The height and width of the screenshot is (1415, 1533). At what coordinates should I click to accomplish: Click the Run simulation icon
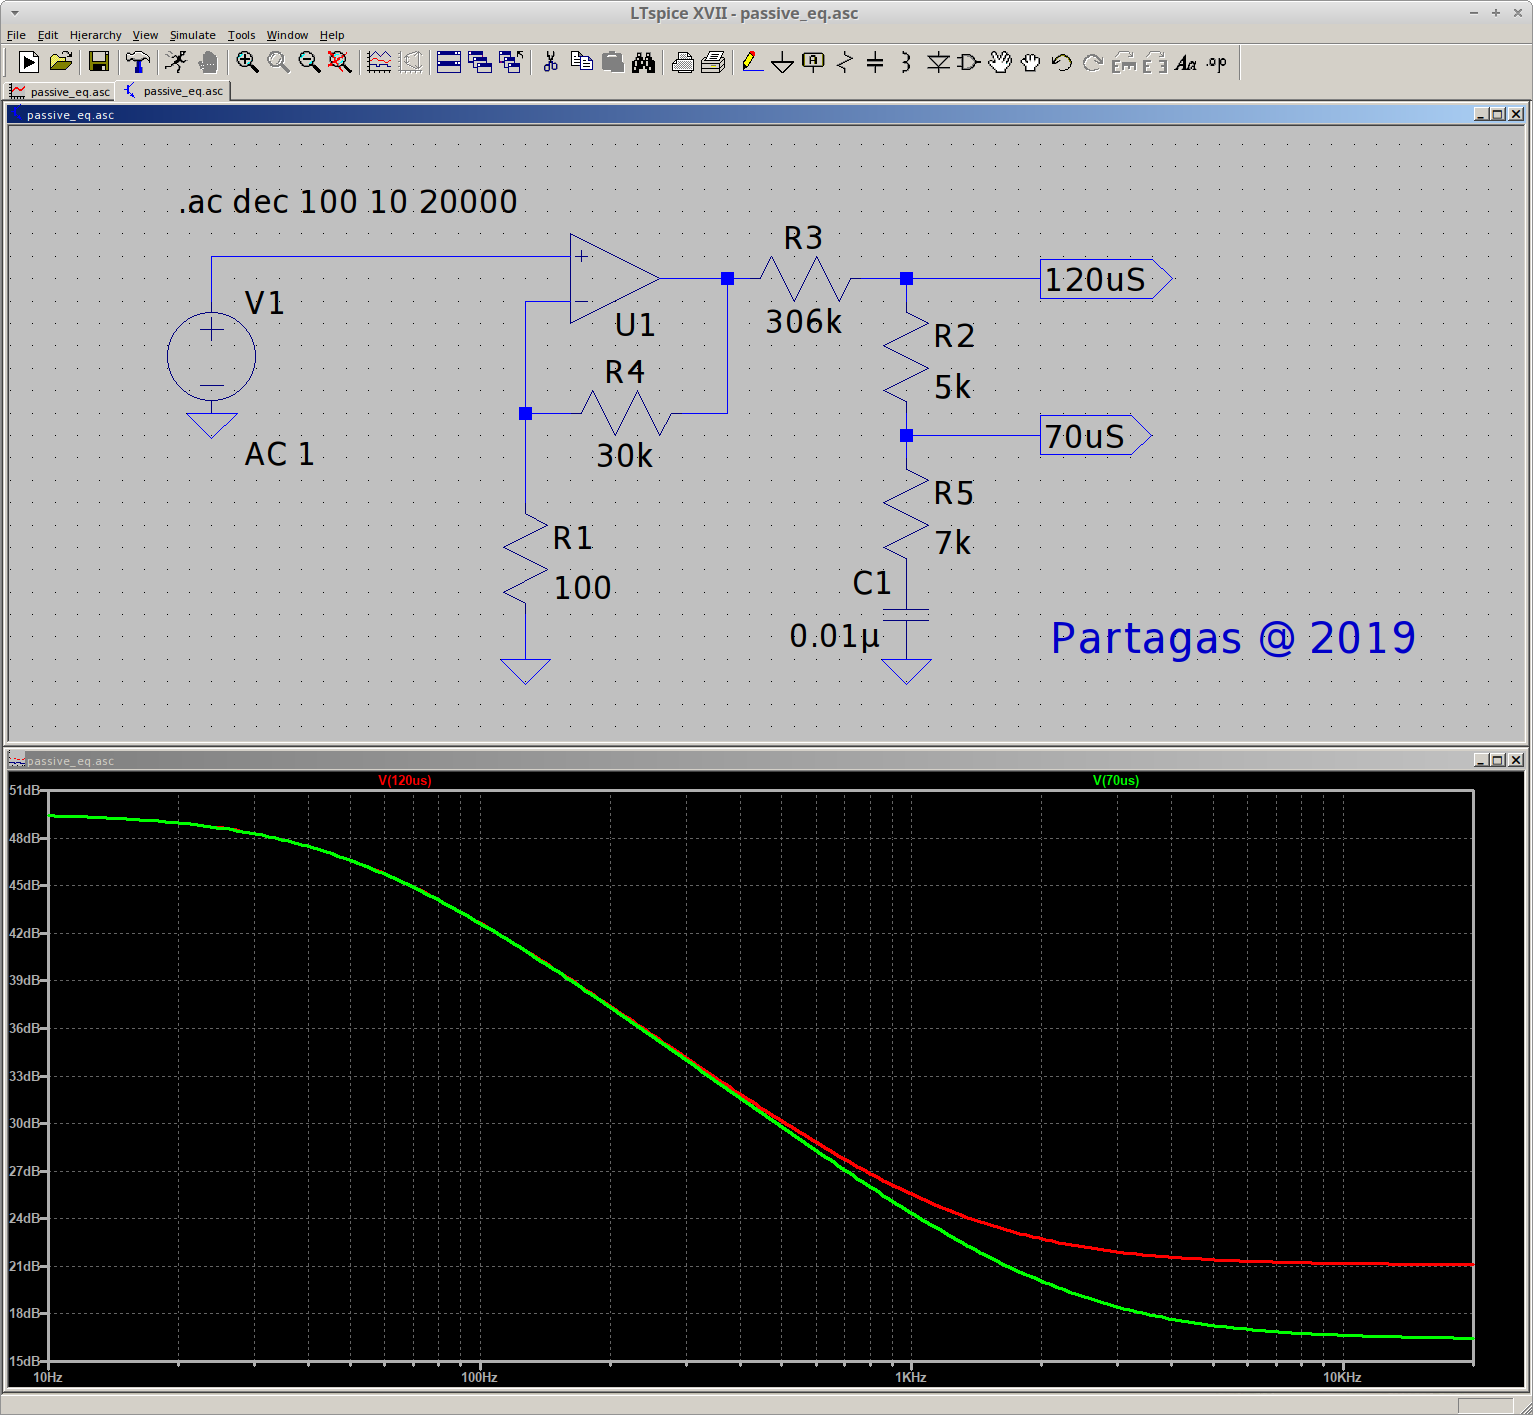pos(176,62)
